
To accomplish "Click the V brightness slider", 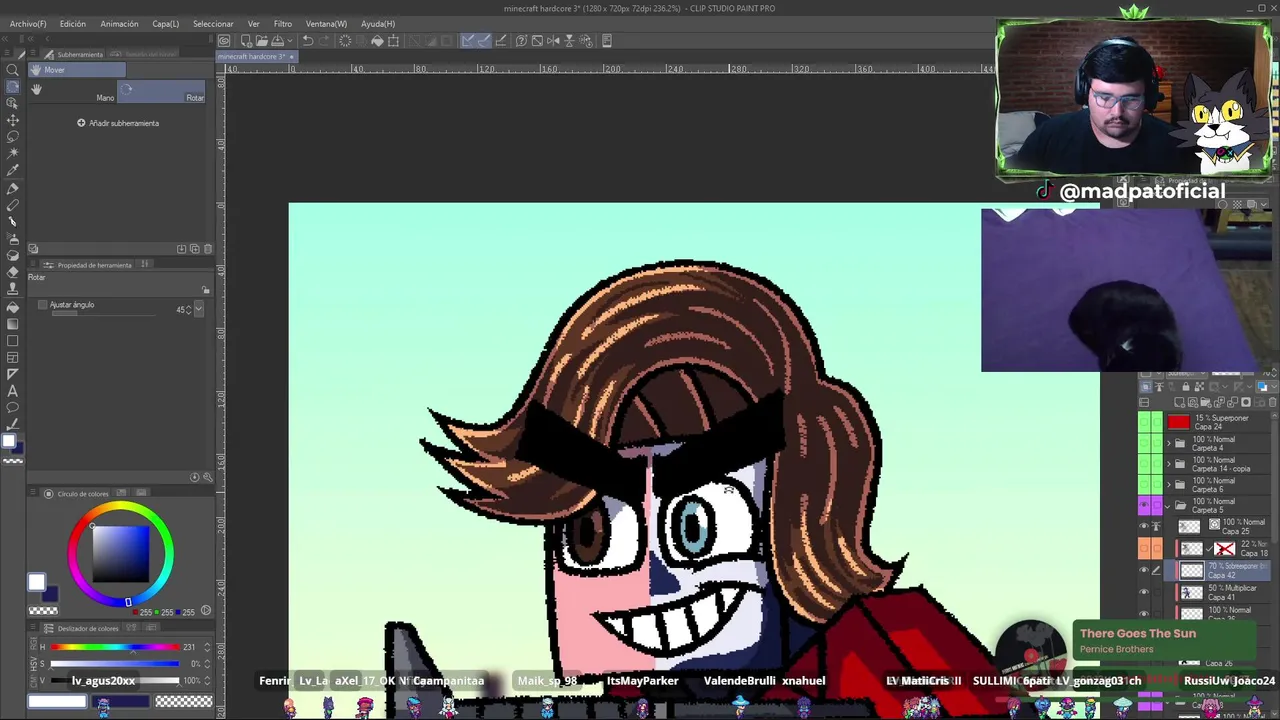I will [x=115, y=680].
